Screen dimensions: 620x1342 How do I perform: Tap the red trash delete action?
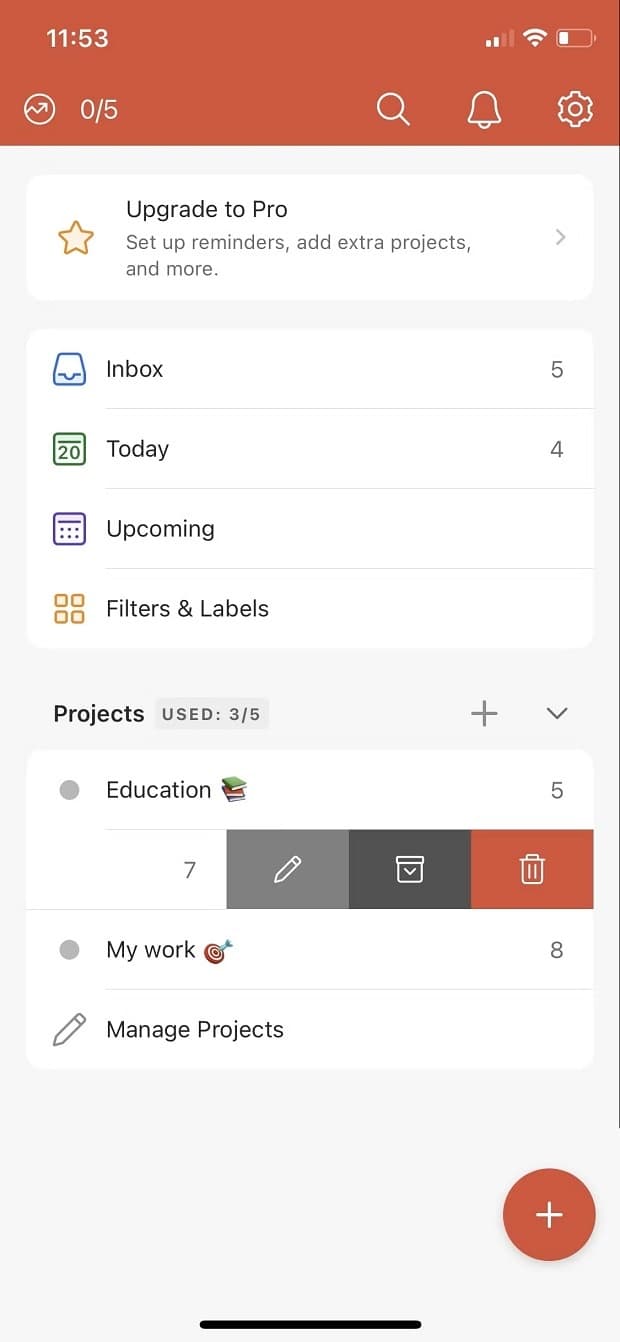pos(532,870)
